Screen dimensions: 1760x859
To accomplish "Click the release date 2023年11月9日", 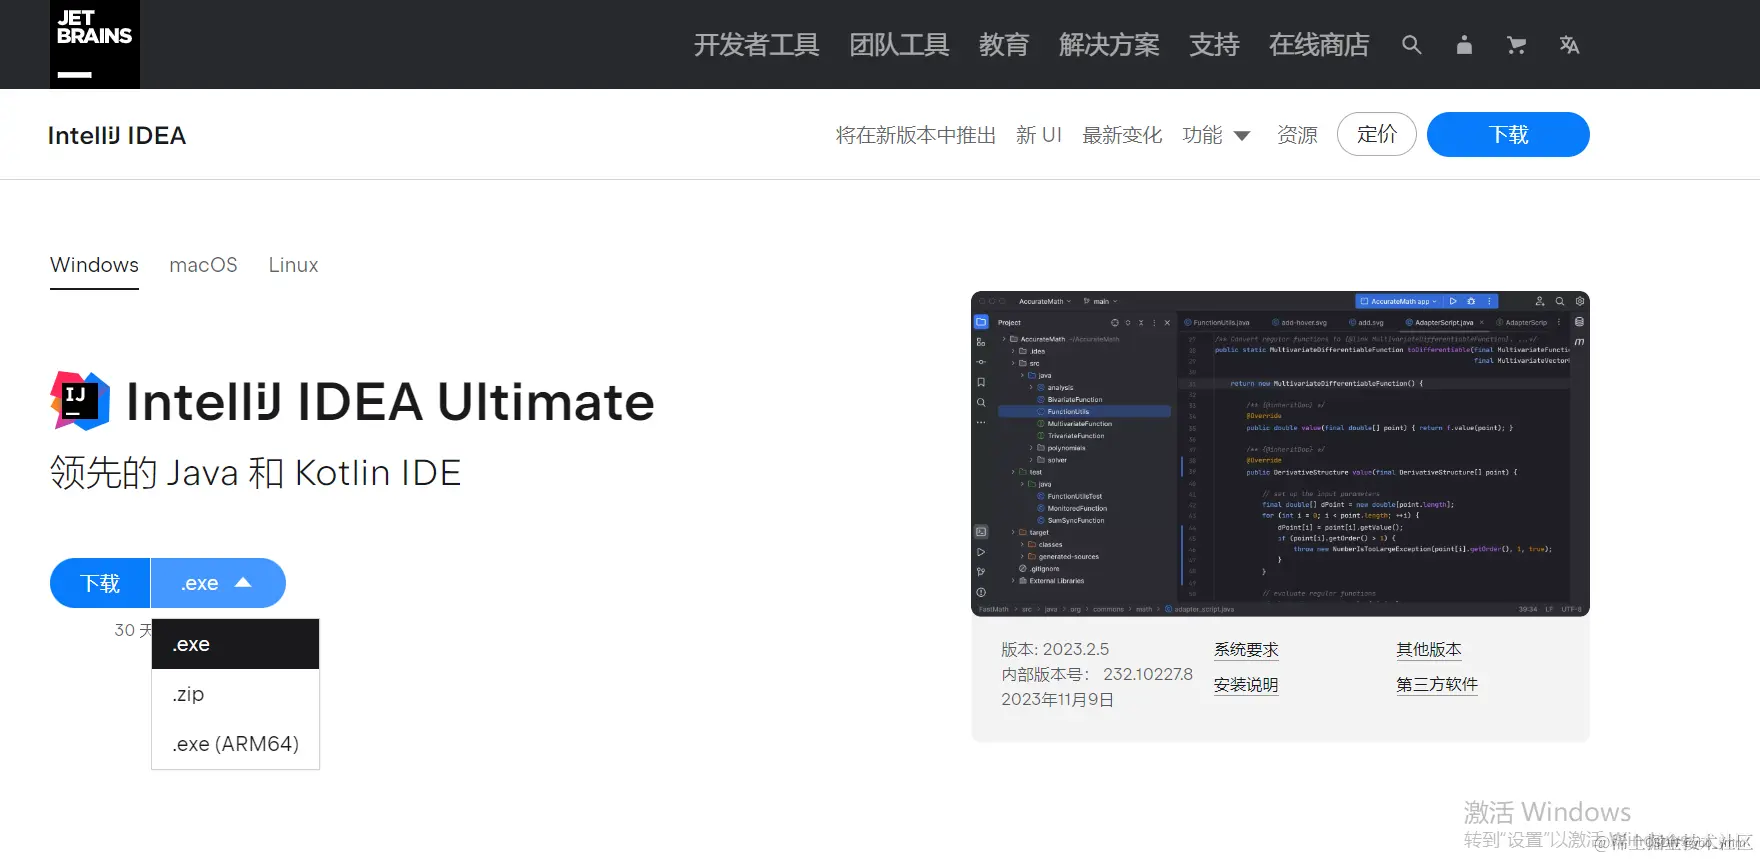I will 1057,700.
